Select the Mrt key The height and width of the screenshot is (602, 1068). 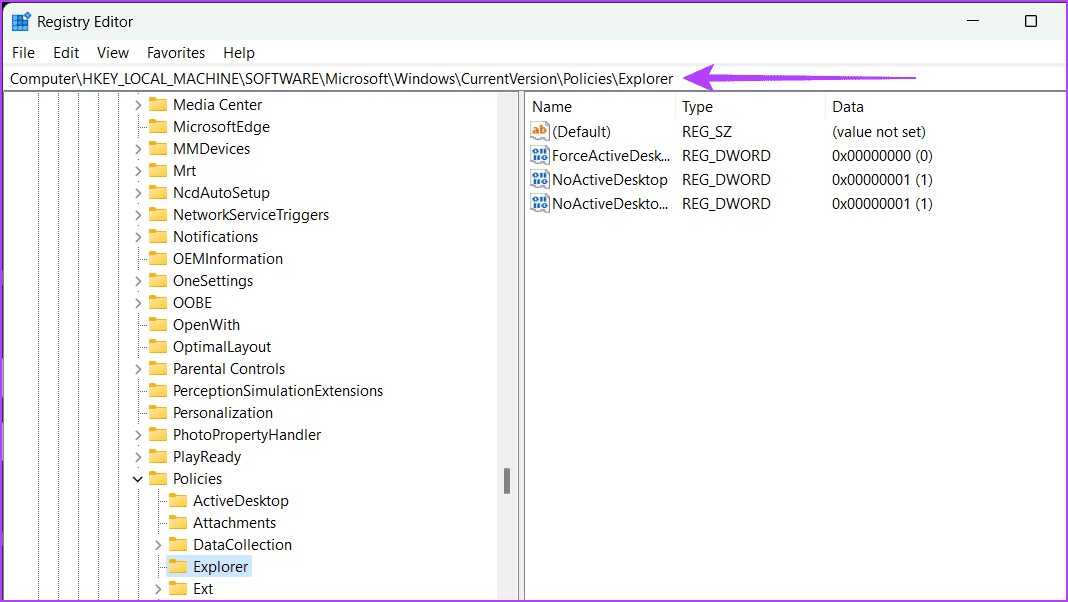(x=184, y=171)
